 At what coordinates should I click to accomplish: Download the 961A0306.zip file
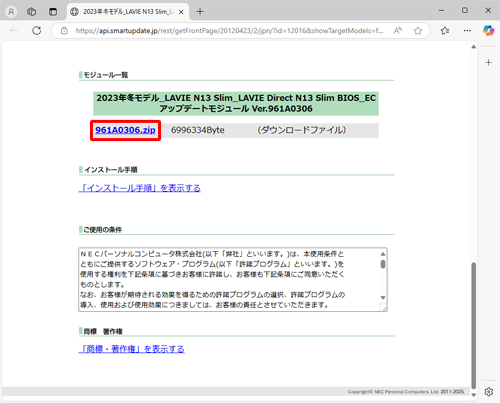(125, 130)
